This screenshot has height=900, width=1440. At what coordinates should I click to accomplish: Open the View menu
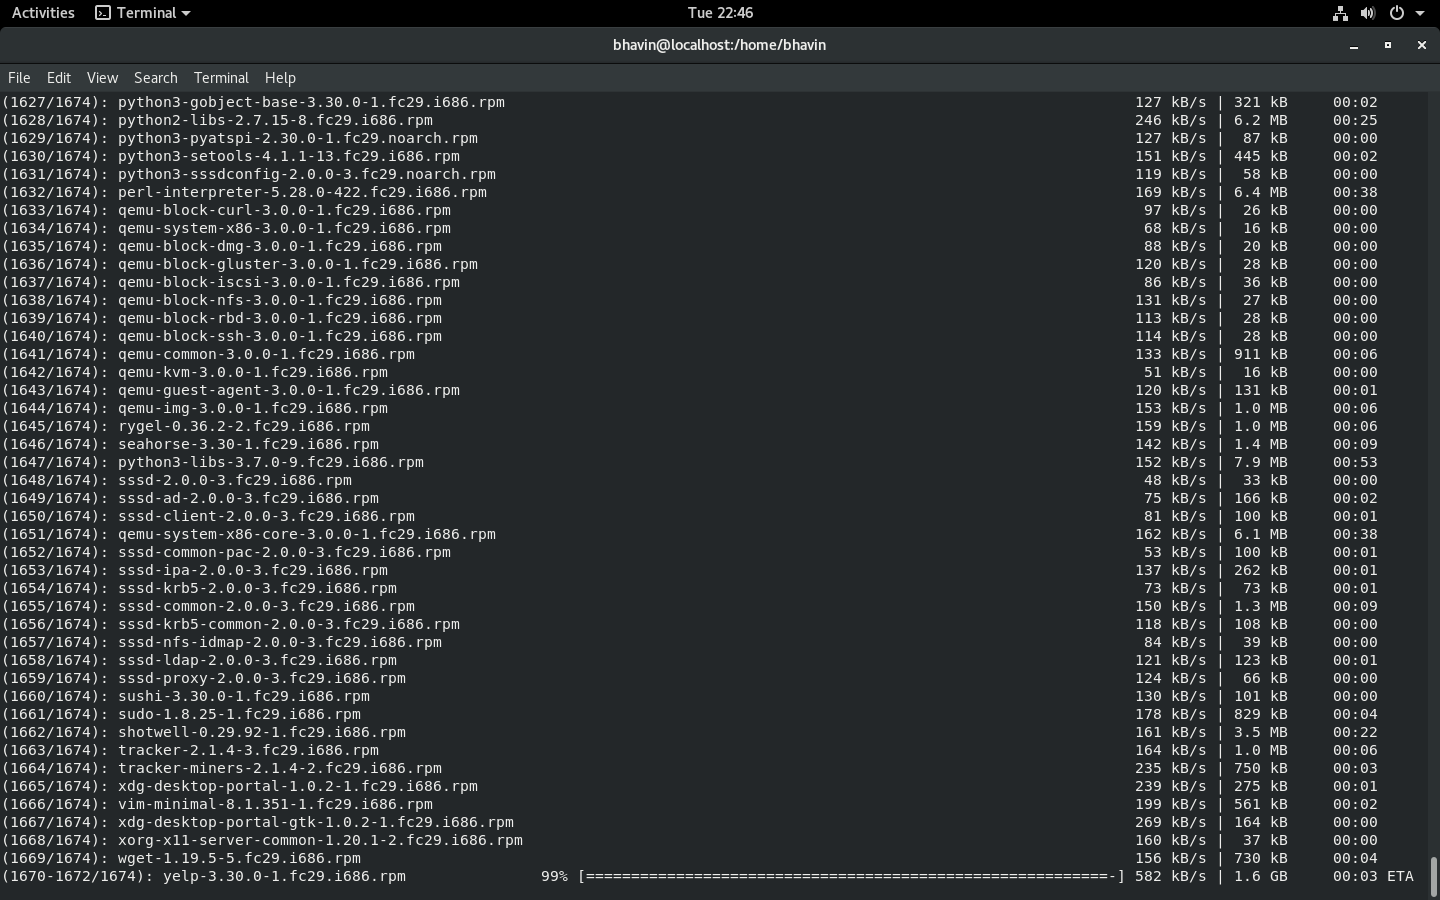101,77
